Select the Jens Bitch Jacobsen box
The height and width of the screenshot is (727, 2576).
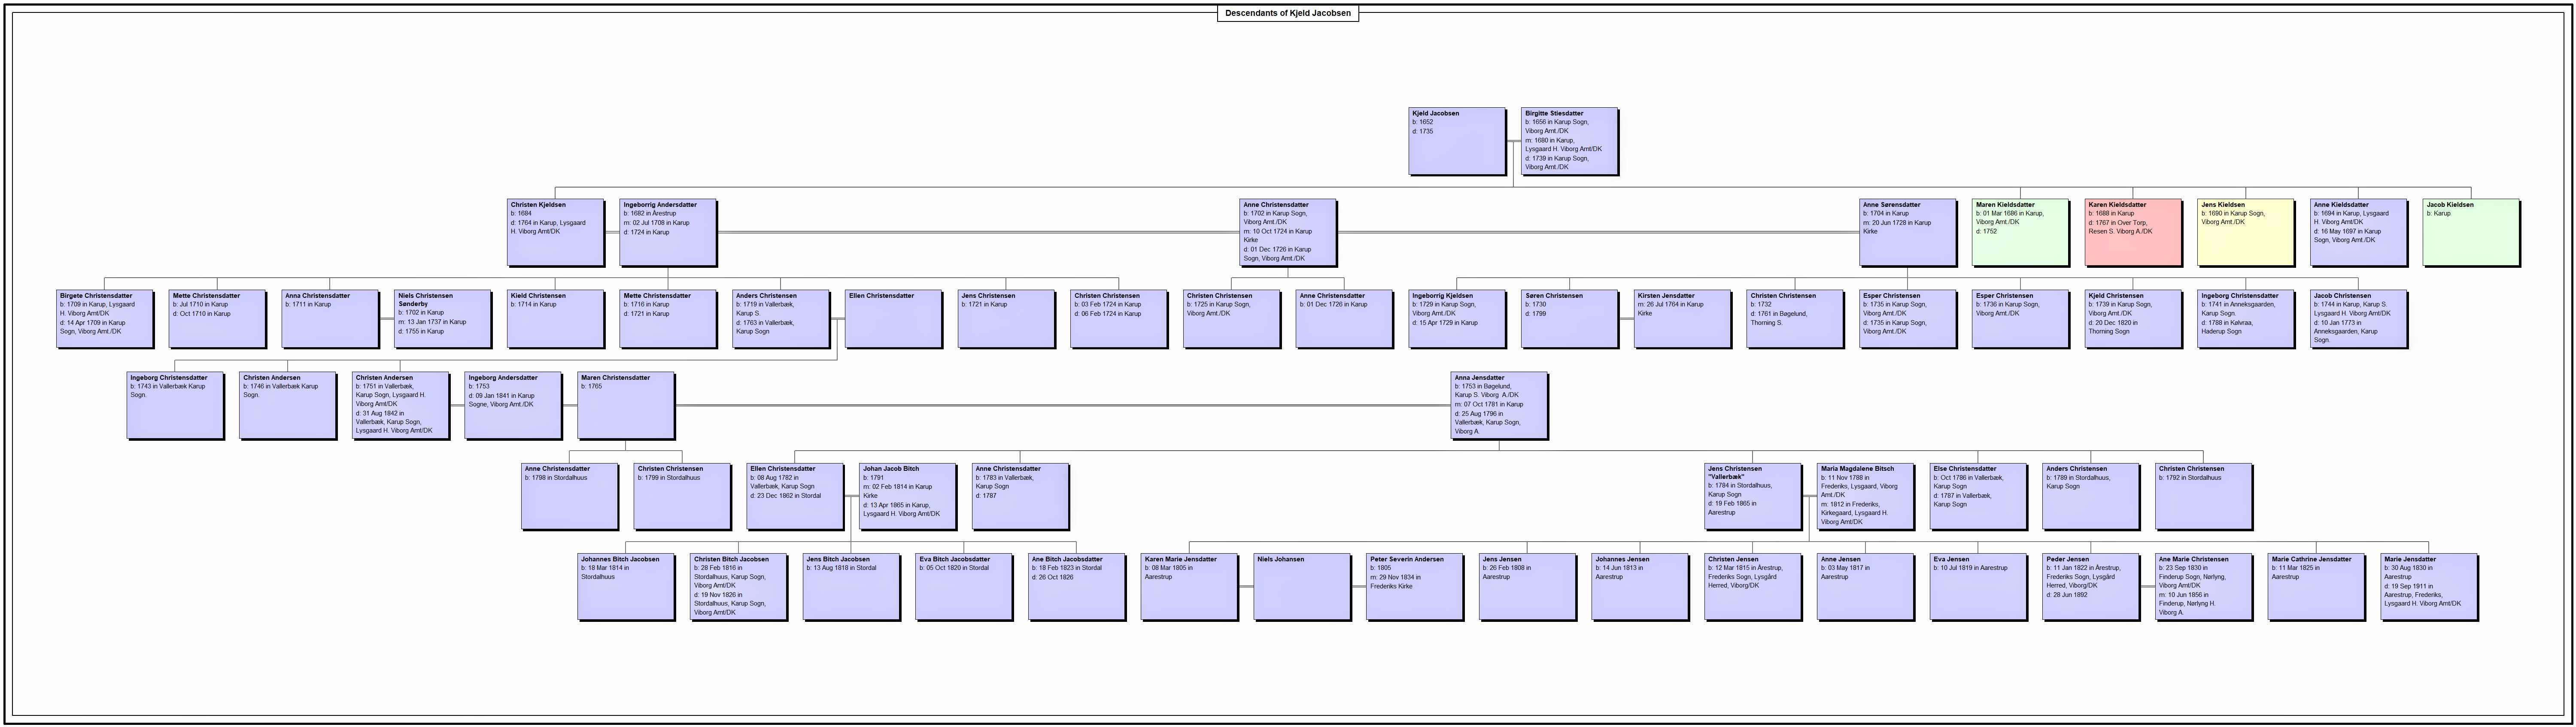coord(851,587)
